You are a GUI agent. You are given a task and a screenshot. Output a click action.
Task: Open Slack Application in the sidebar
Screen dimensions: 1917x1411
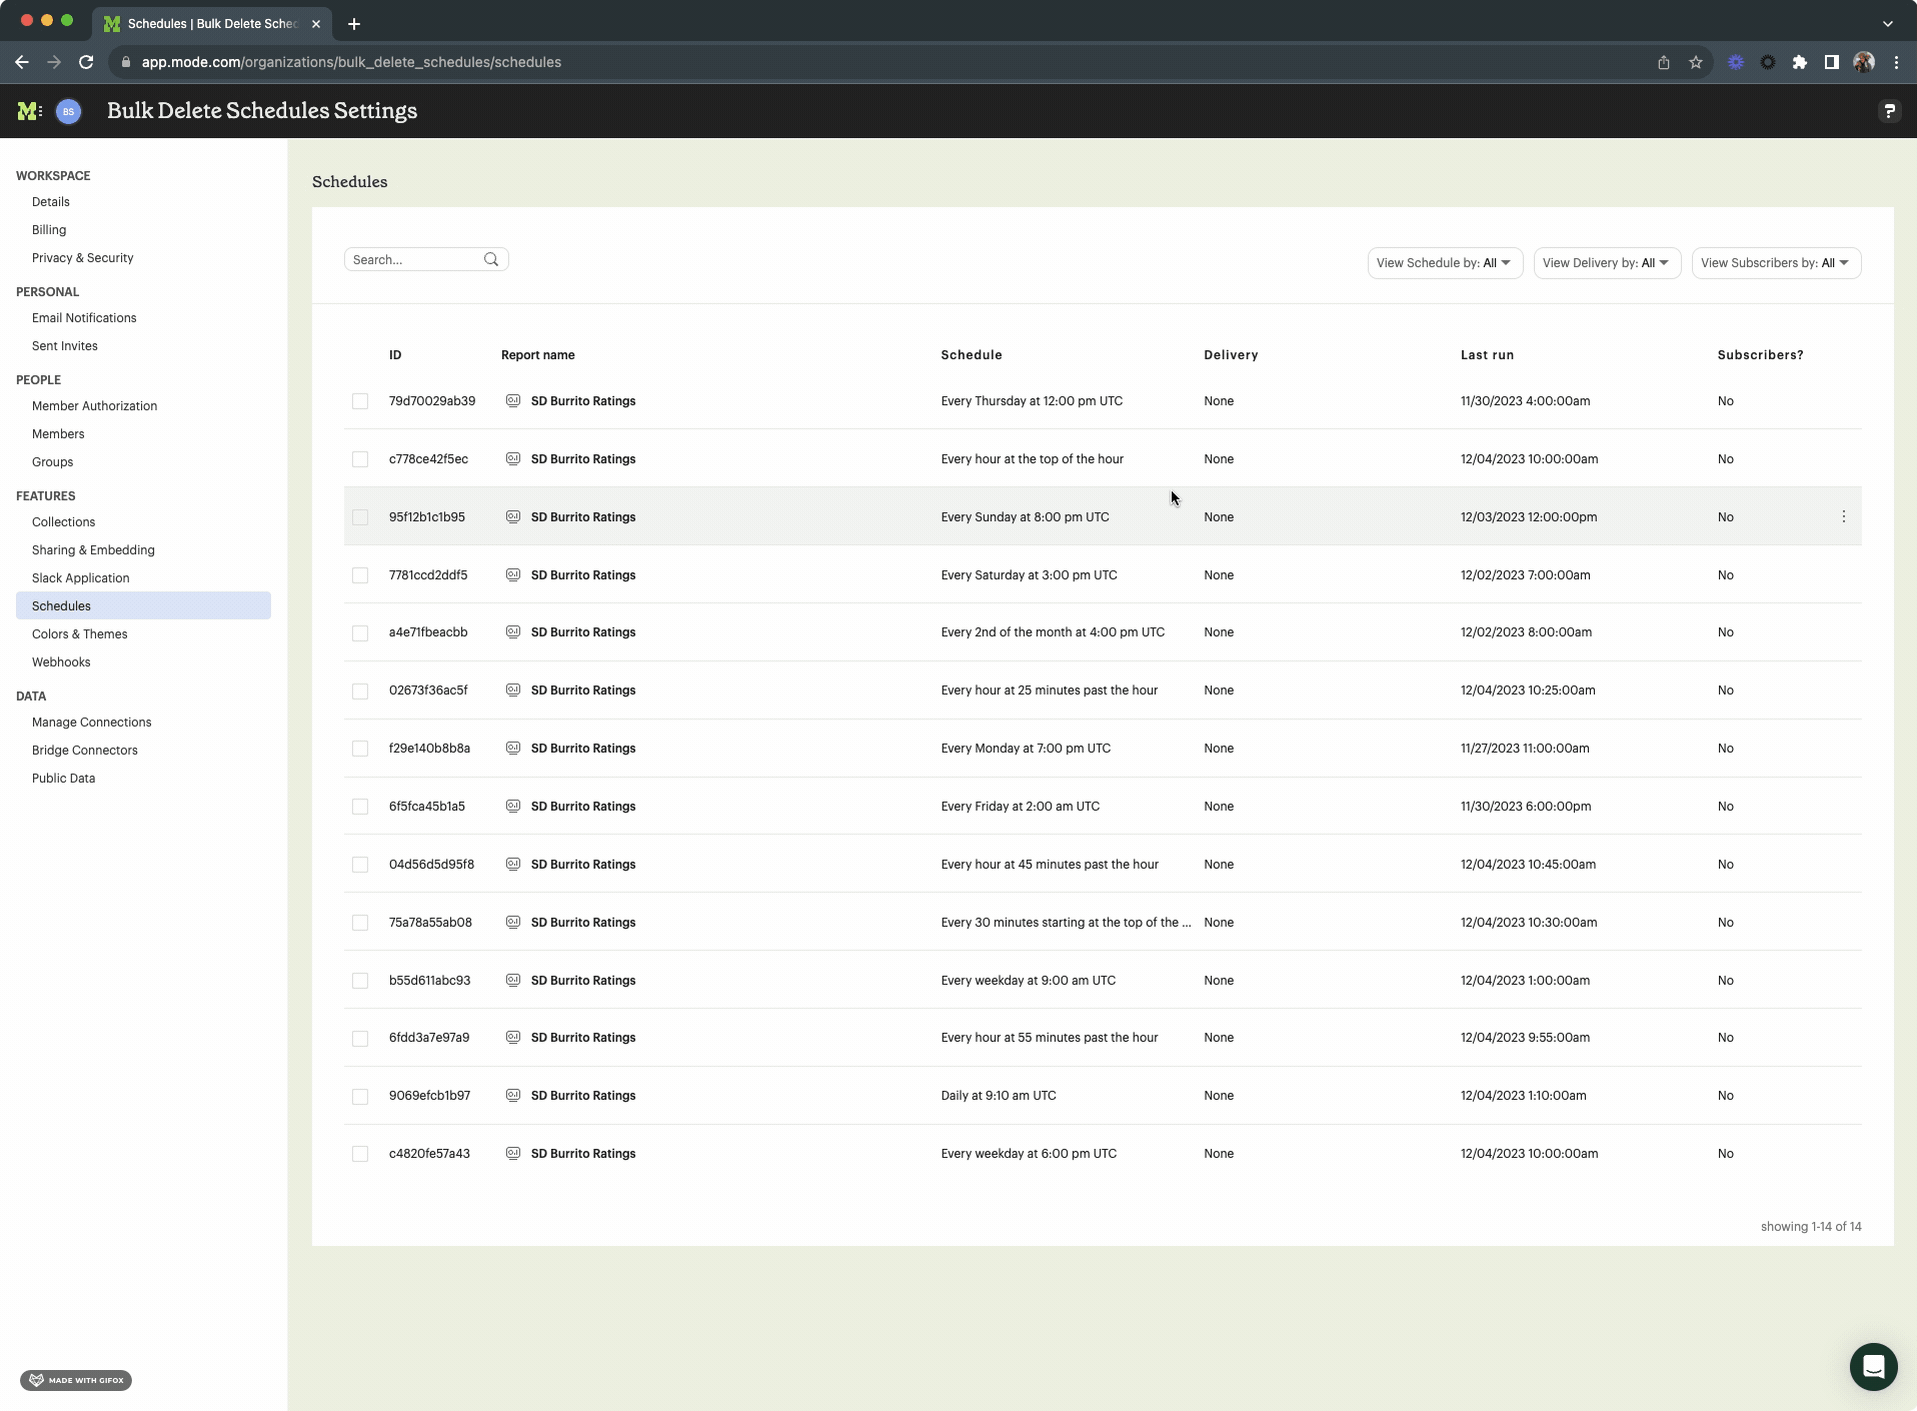pyautogui.click(x=81, y=578)
